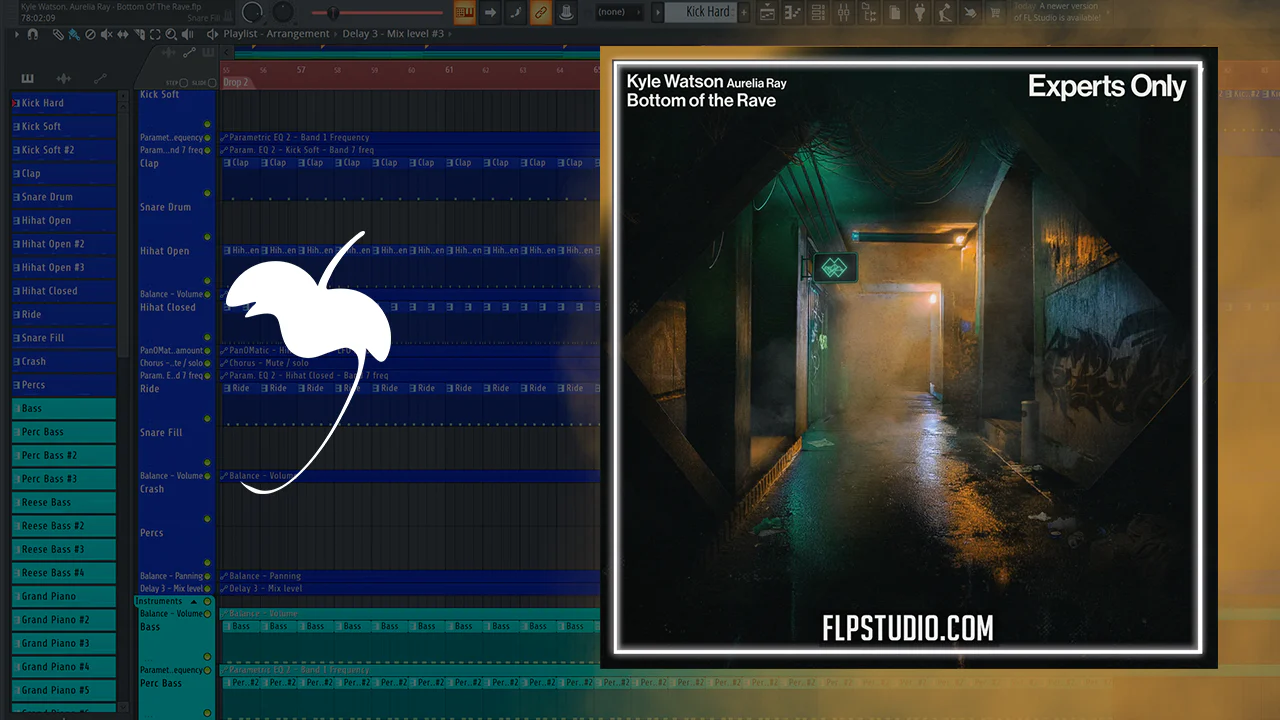The height and width of the screenshot is (720, 1280).
Task: Open the playlist view icon
Action: pos(768,12)
